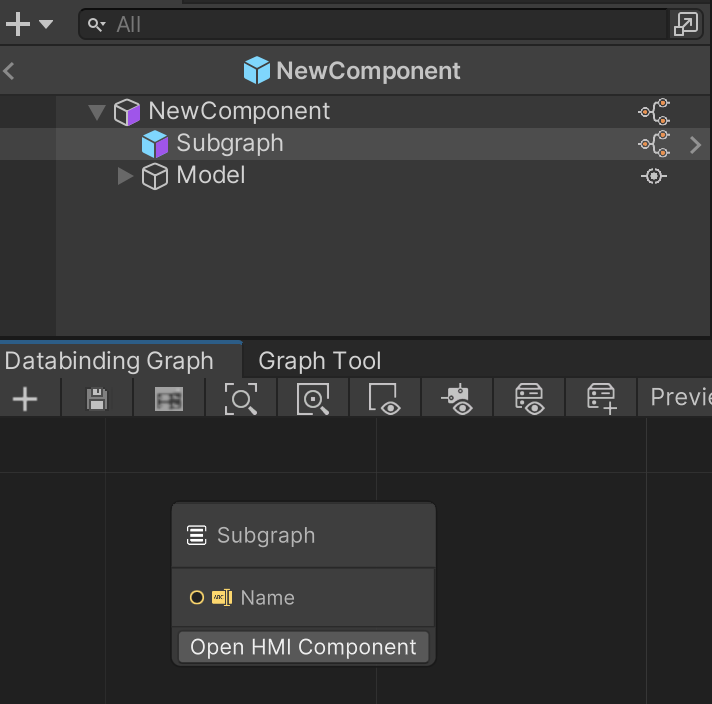
Task: Click the save floppy disk icon
Action: point(97,399)
